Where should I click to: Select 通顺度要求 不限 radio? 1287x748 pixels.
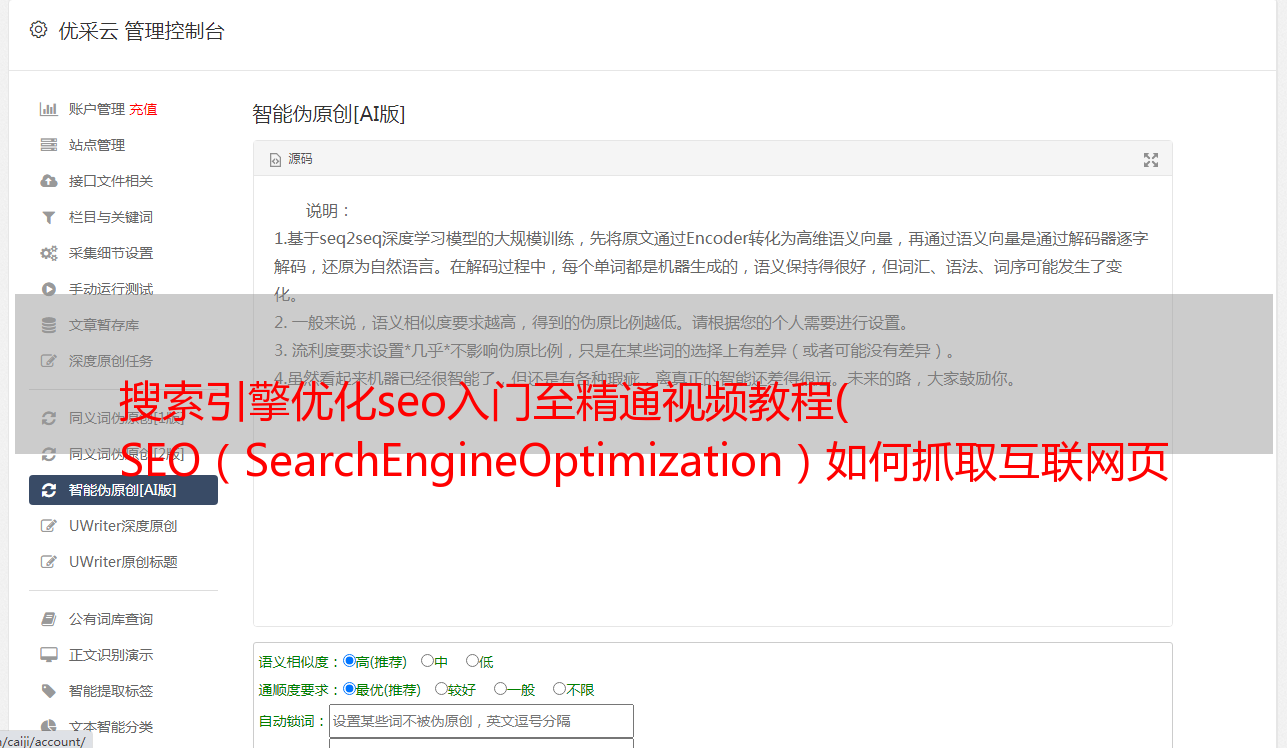(x=559, y=689)
